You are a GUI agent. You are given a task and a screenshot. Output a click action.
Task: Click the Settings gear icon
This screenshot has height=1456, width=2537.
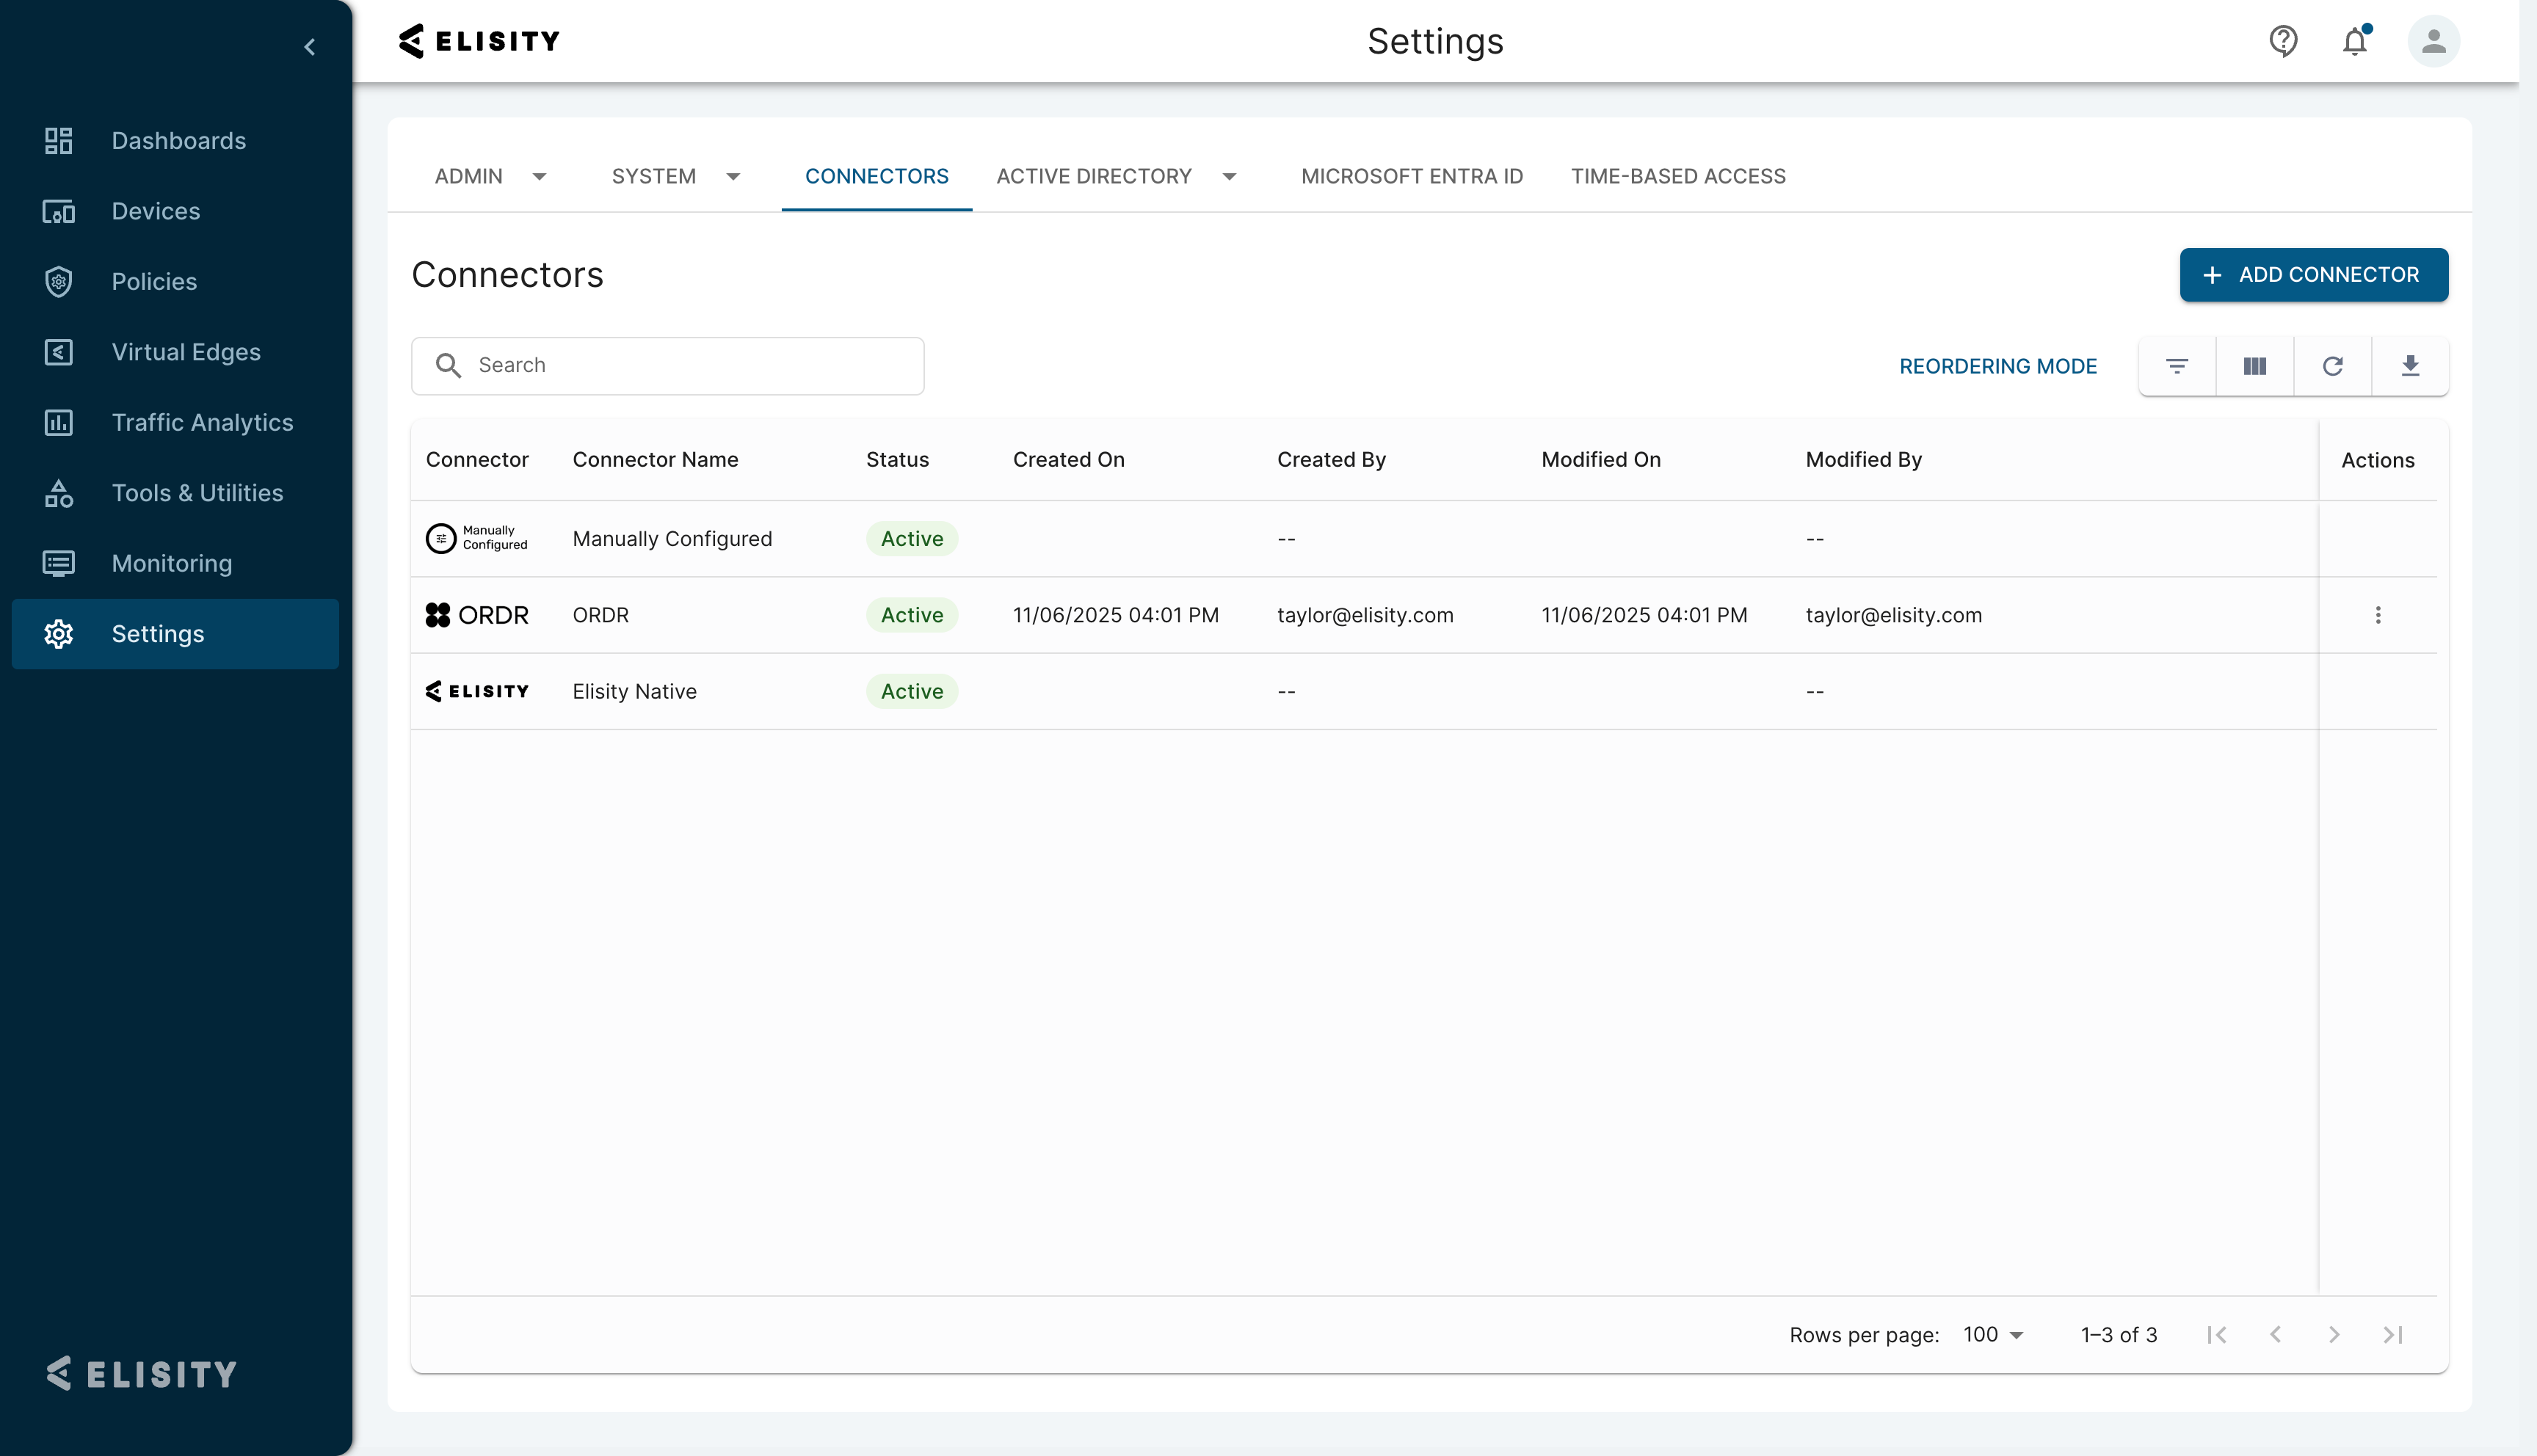59,634
